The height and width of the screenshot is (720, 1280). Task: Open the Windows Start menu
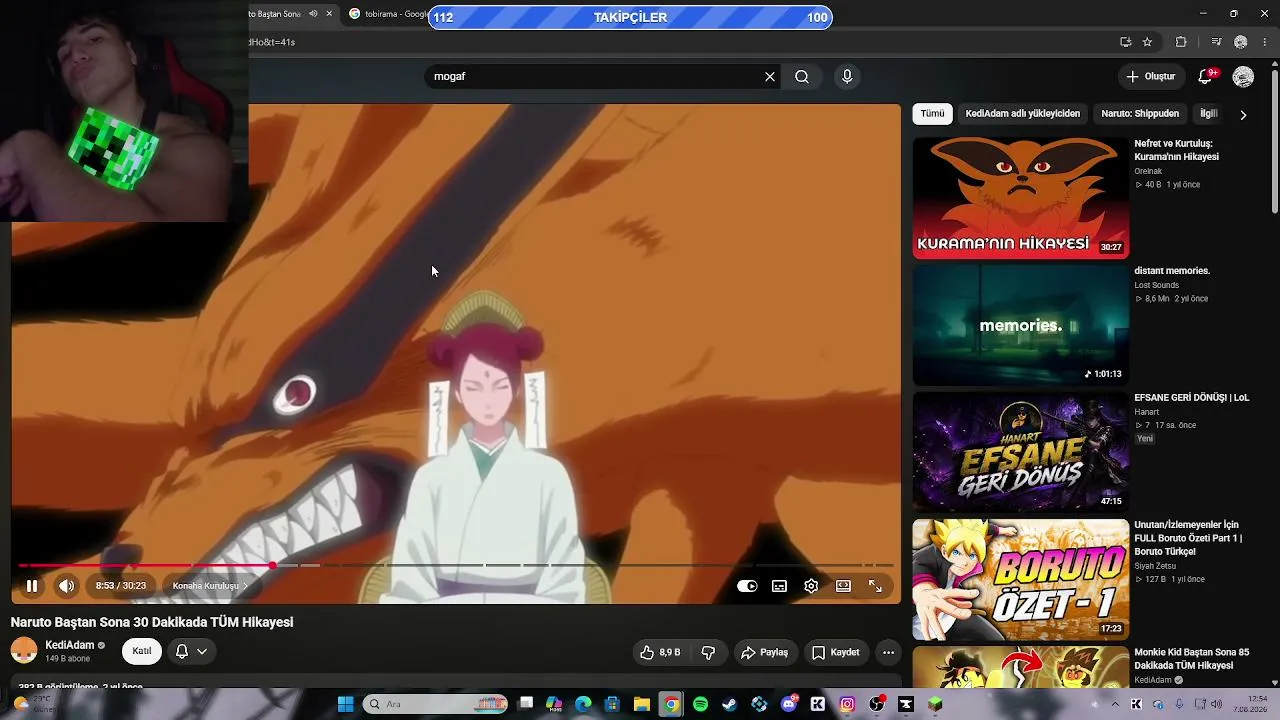(x=345, y=704)
